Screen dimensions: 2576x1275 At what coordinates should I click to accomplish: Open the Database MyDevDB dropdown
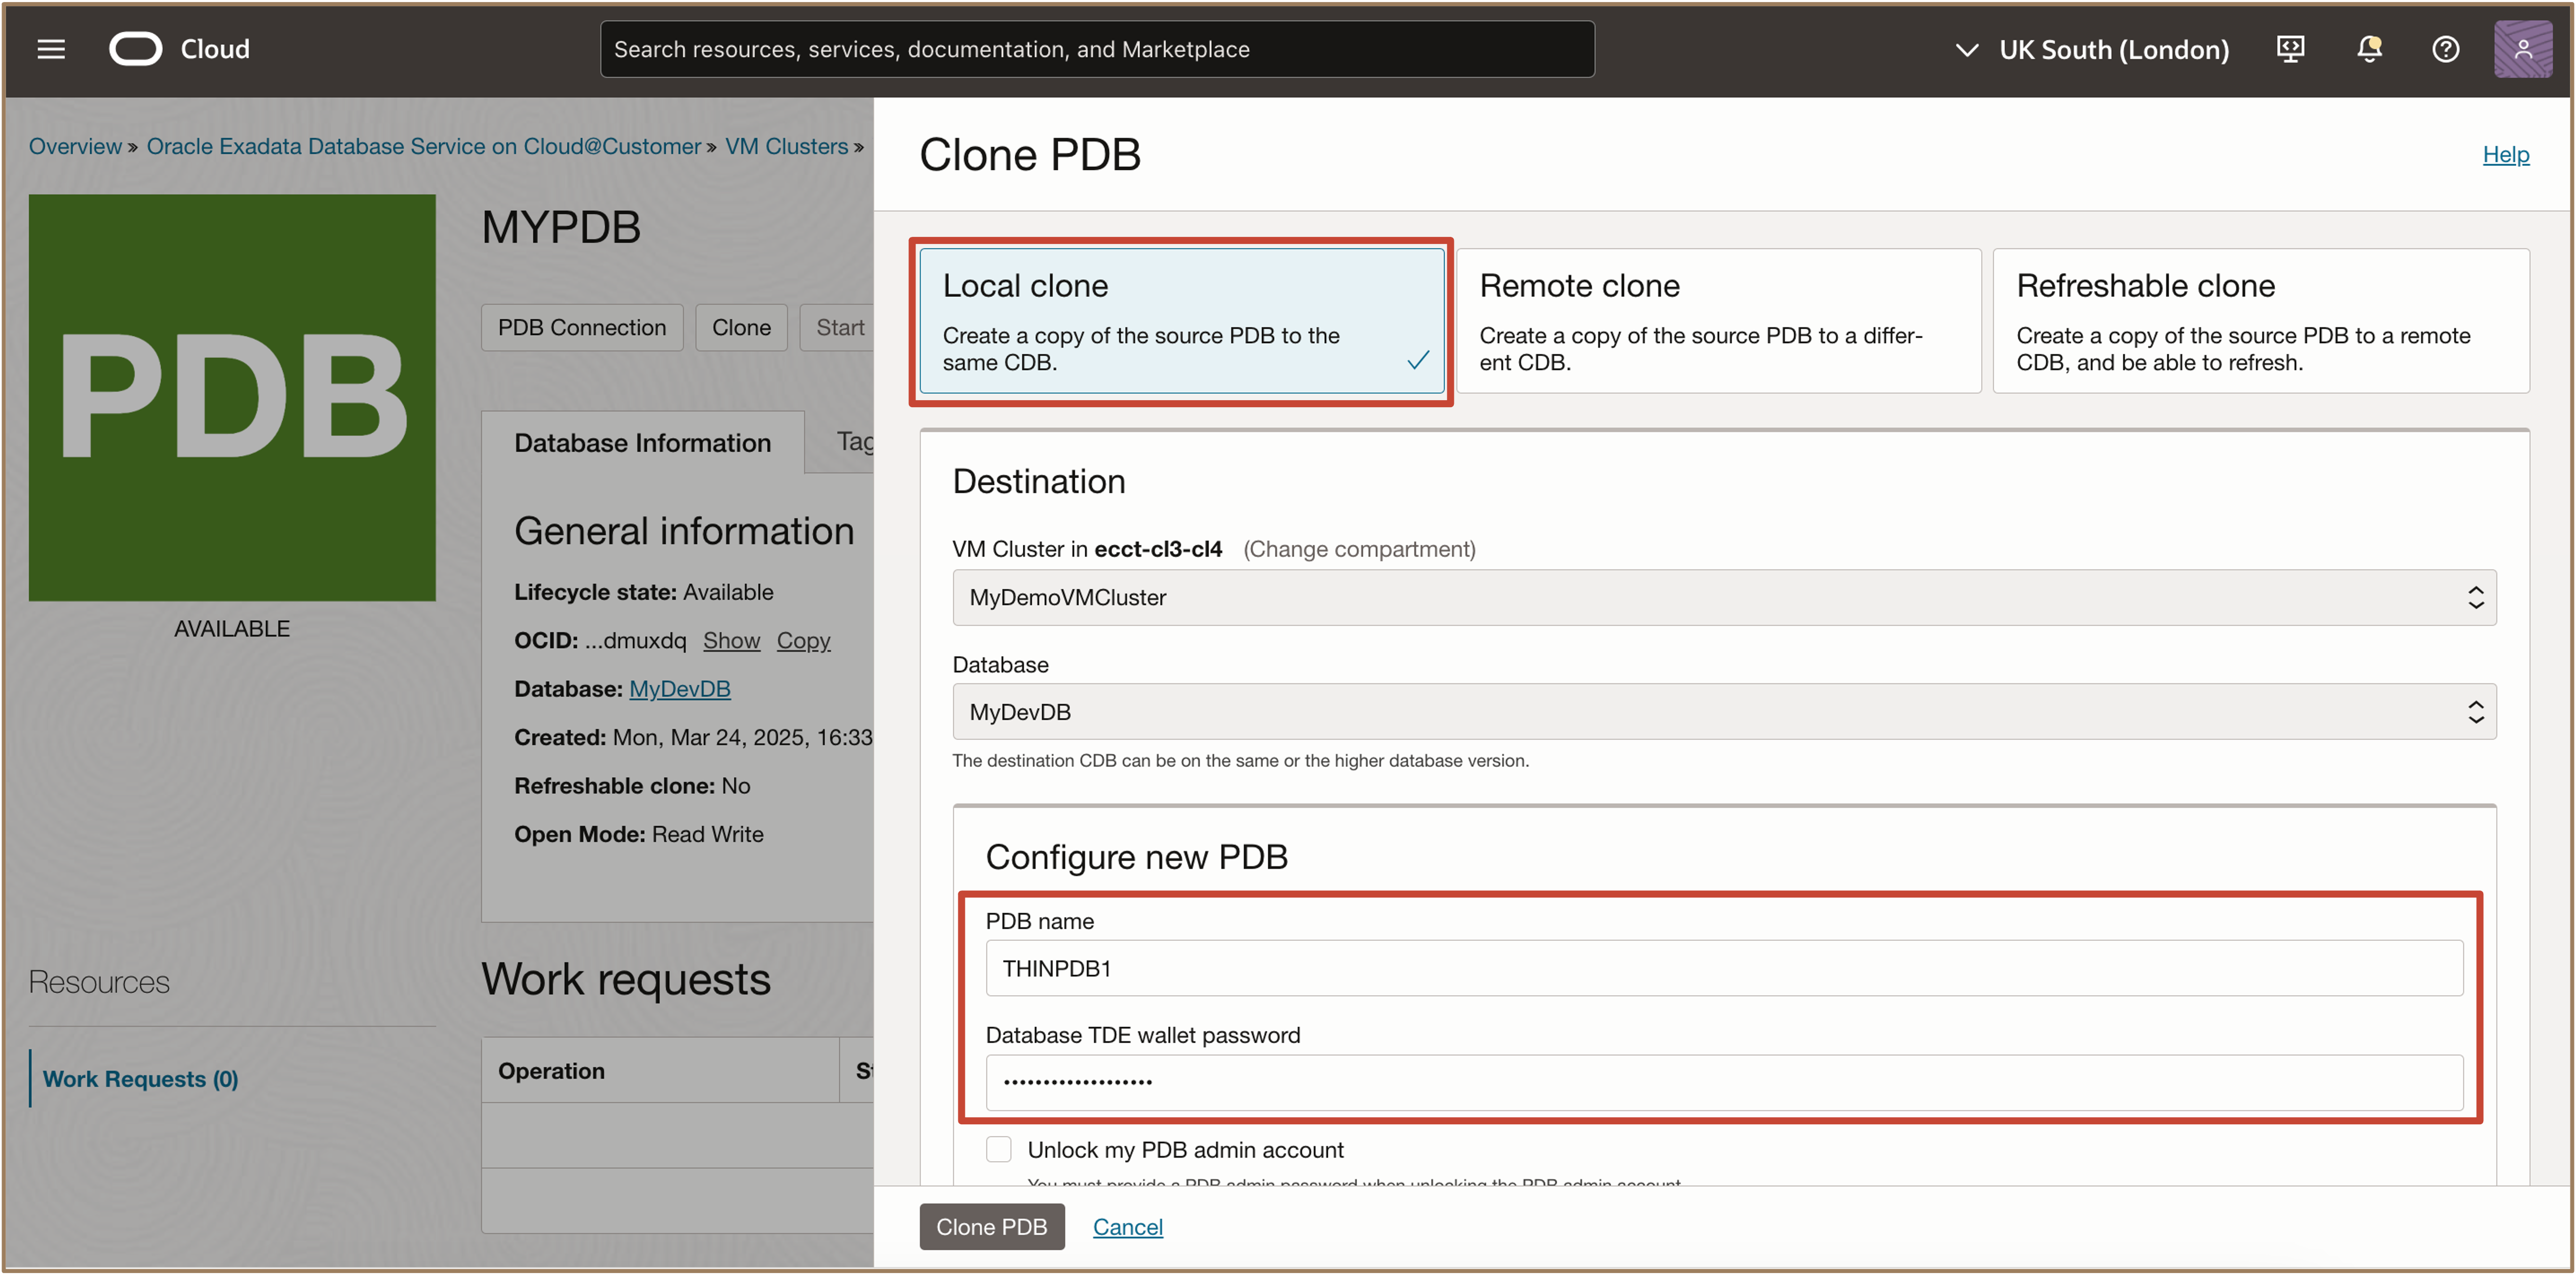tap(1723, 712)
